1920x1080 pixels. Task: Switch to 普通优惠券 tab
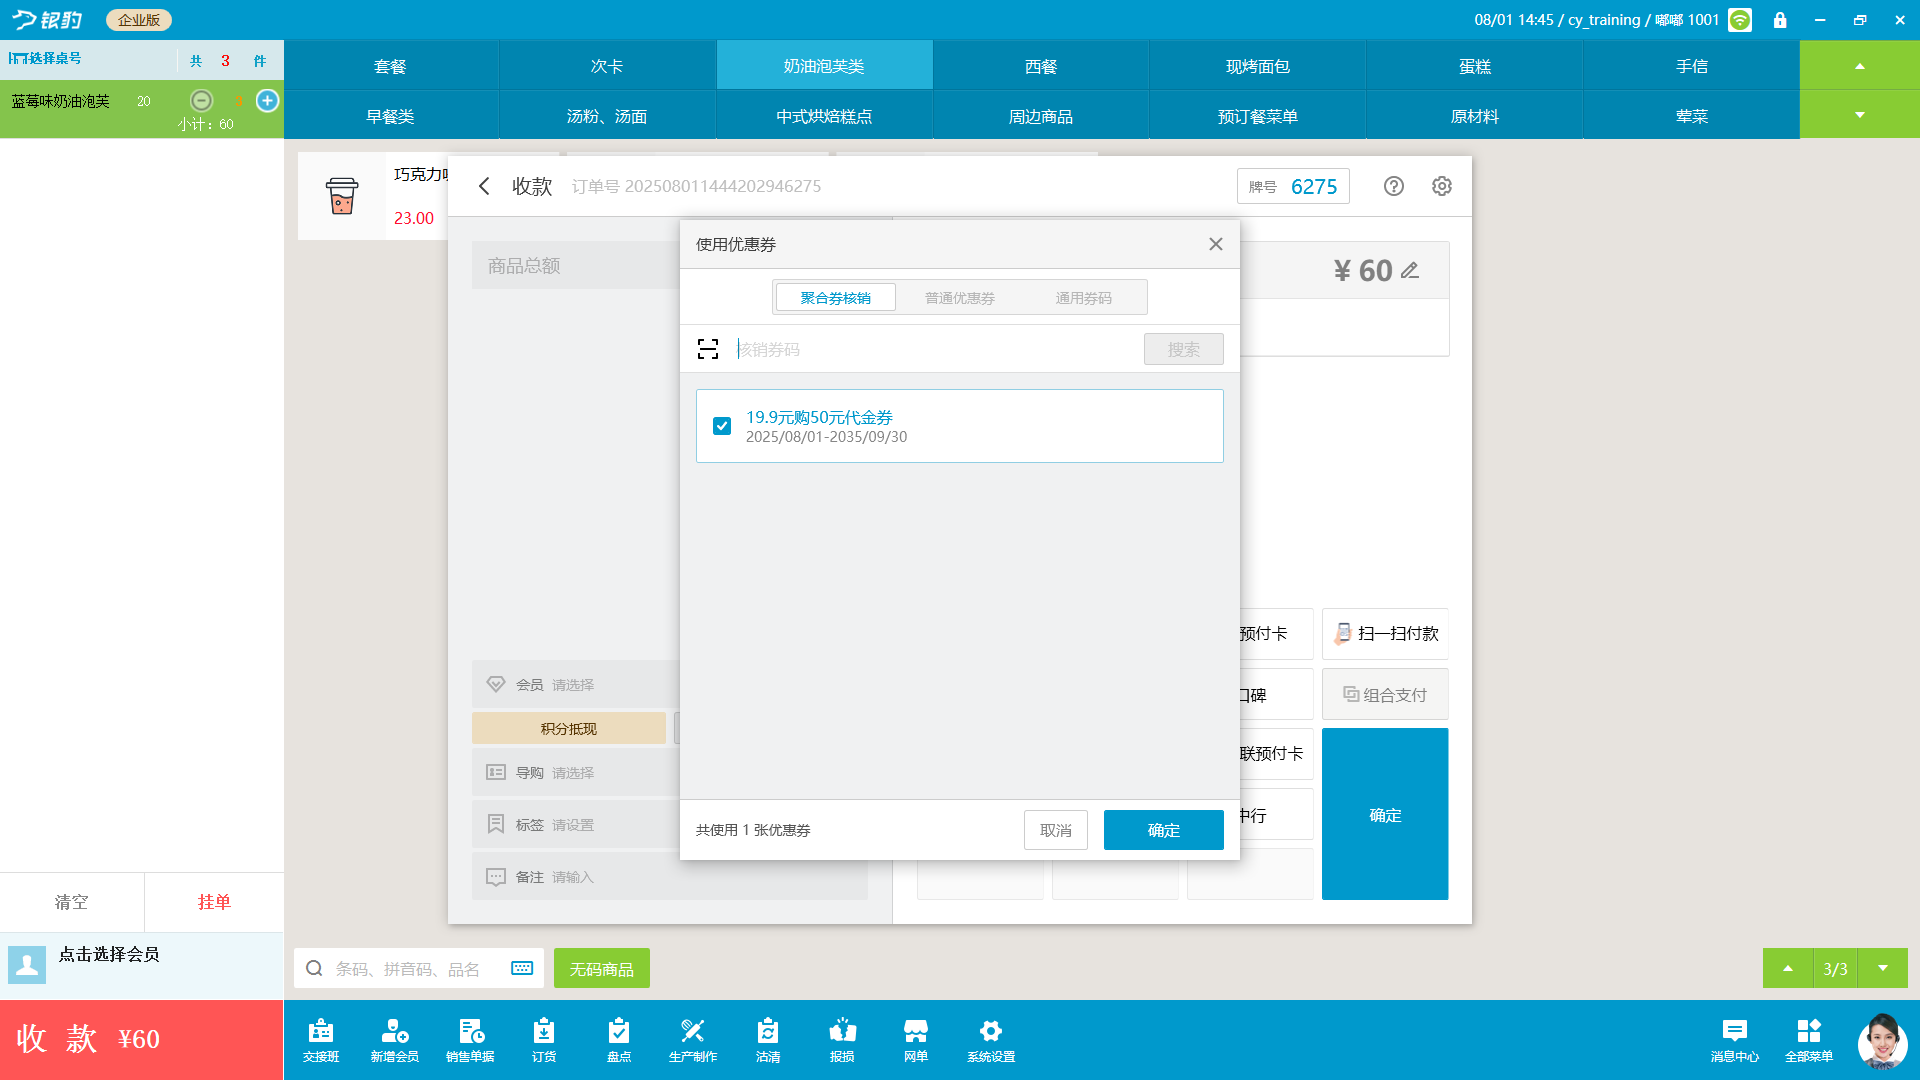(960, 298)
